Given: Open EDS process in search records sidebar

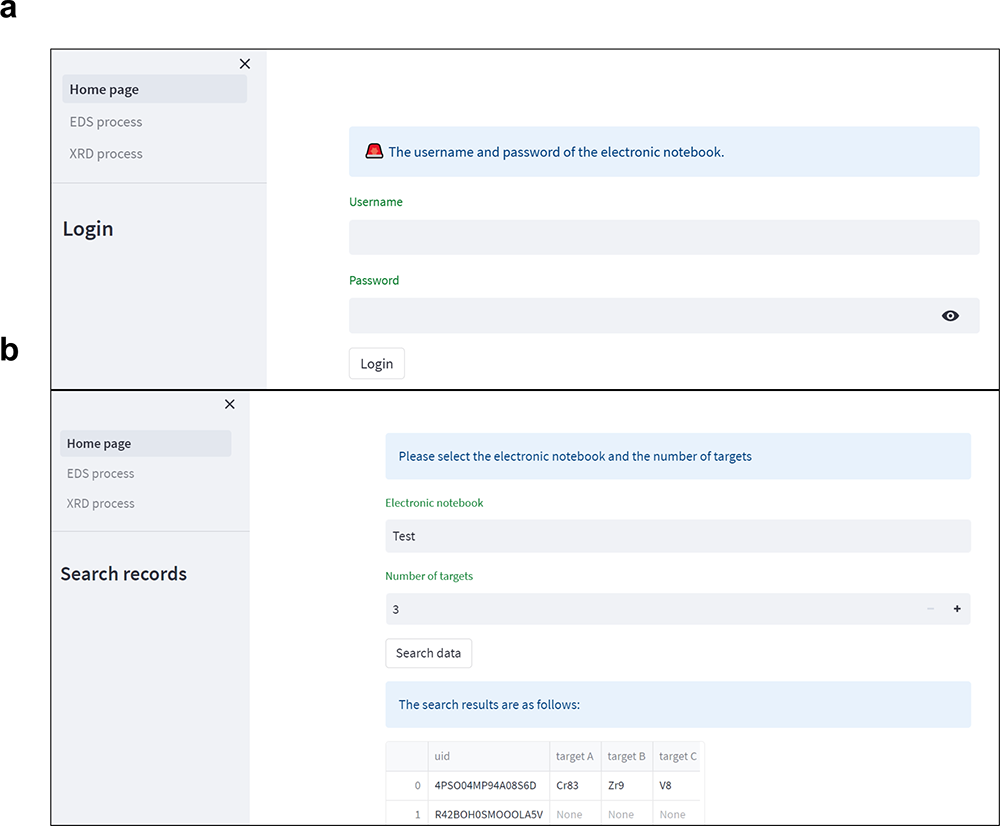Looking at the screenshot, I should tap(100, 474).
